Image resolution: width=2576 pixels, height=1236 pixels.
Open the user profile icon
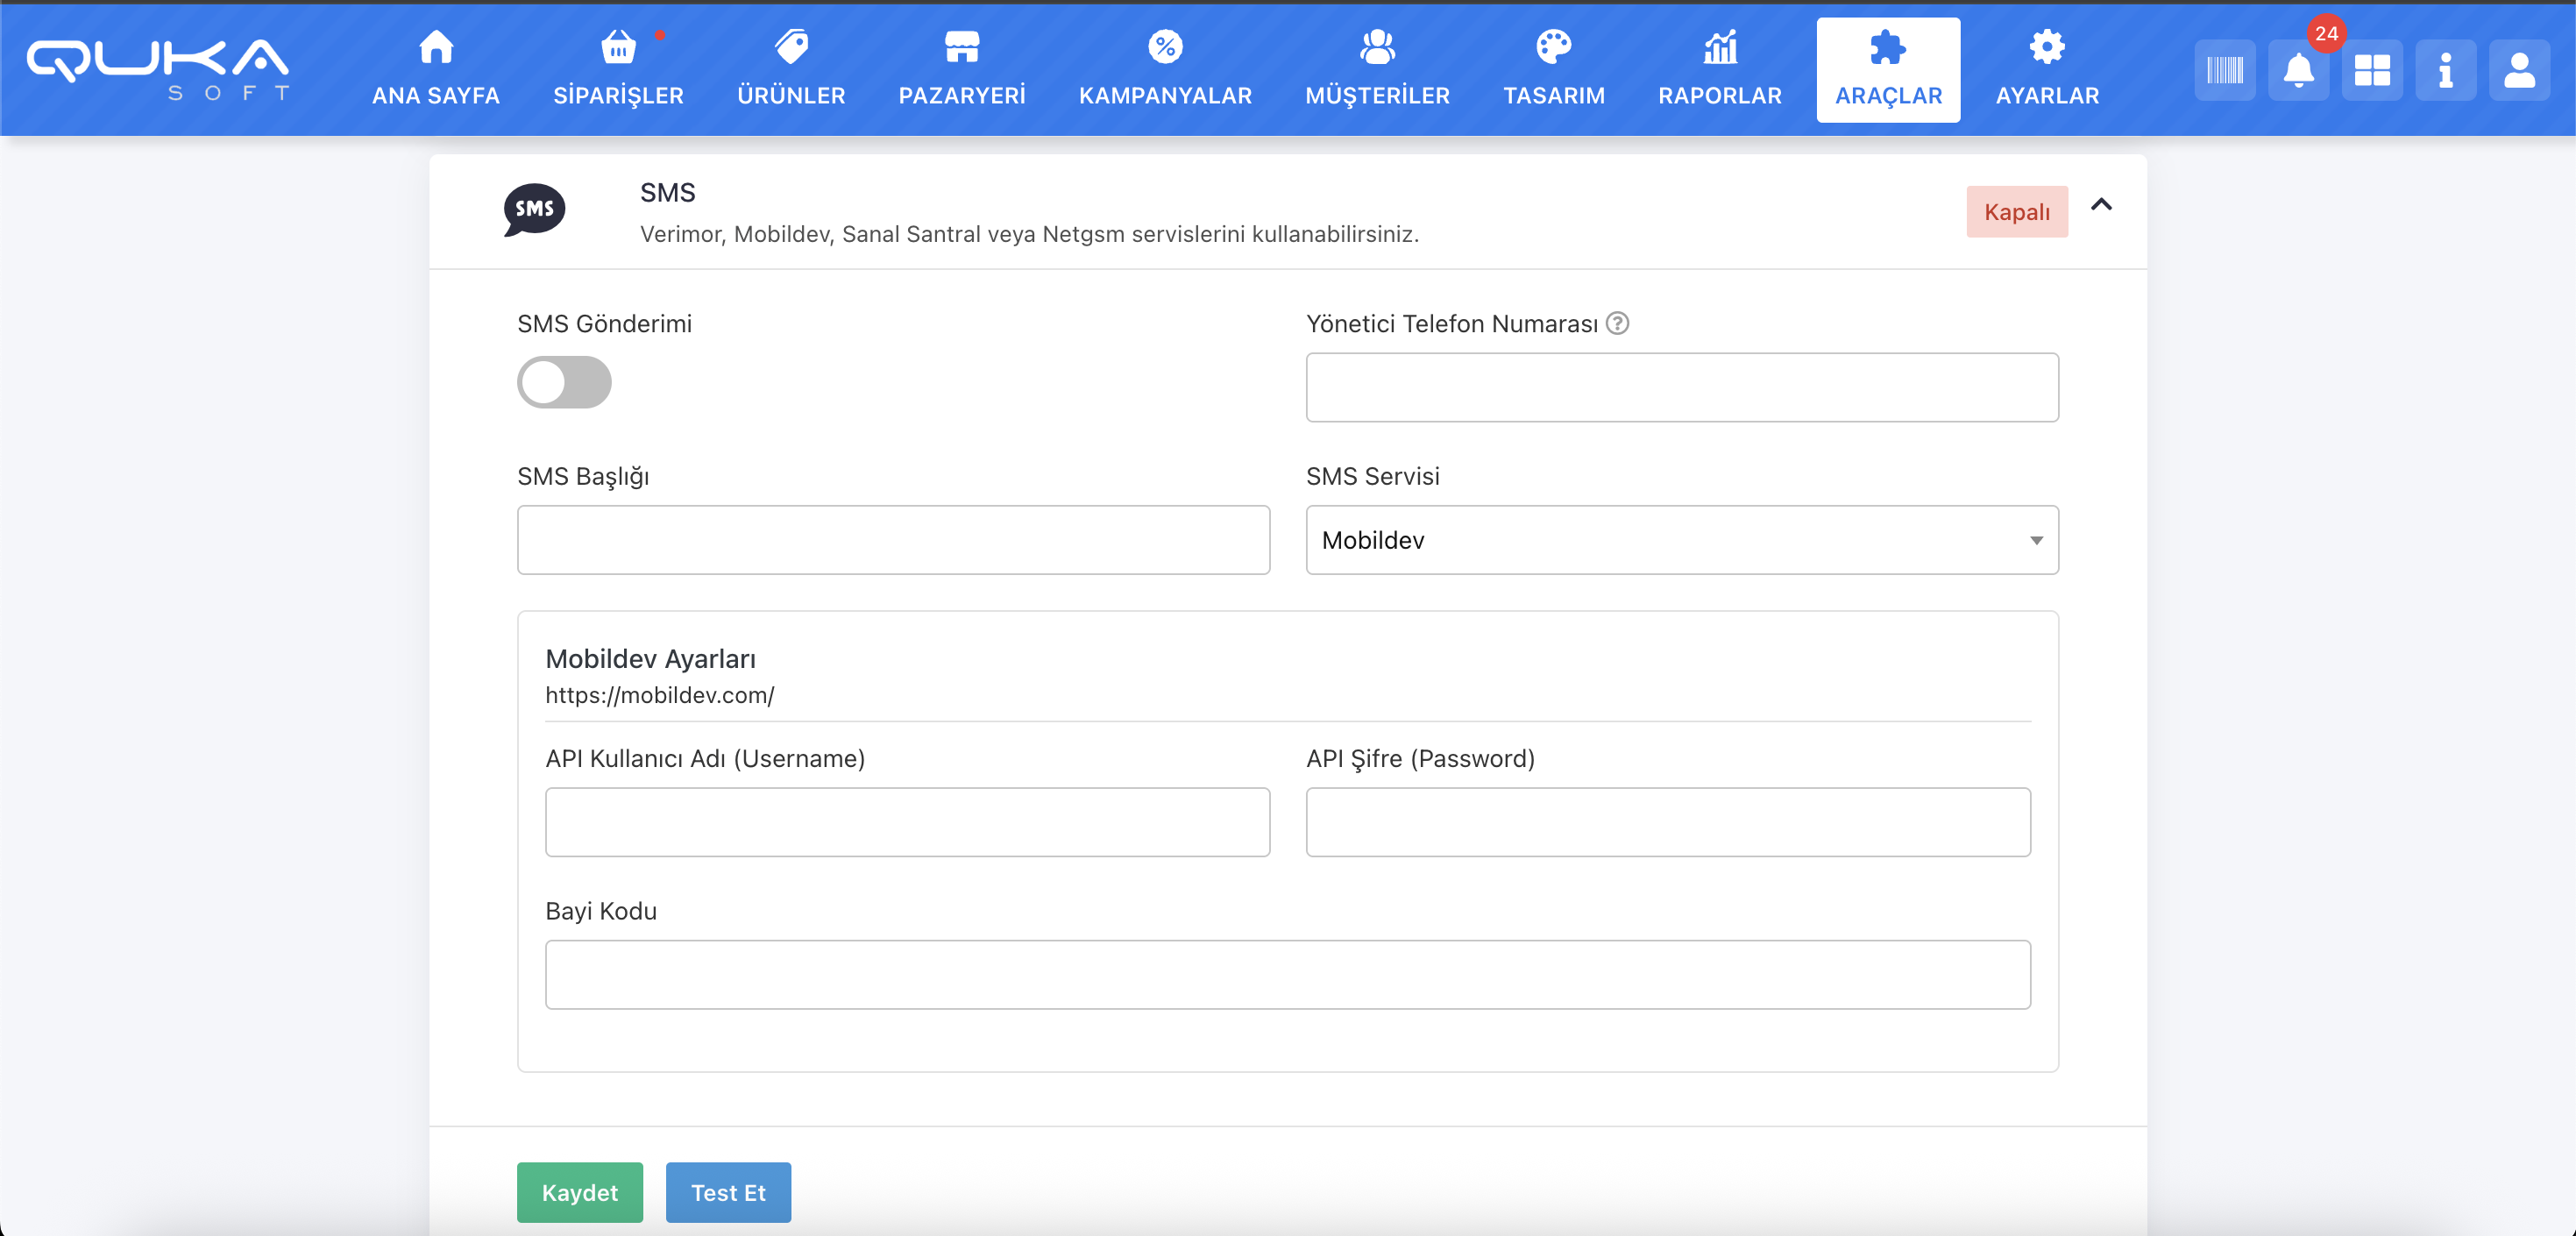(x=2518, y=70)
